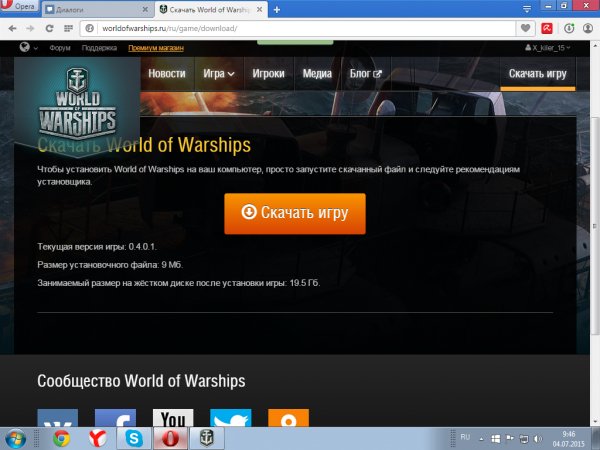The image size is (600, 450).
Task: Open the Speed Dial grid icon
Action: point(68,28)
